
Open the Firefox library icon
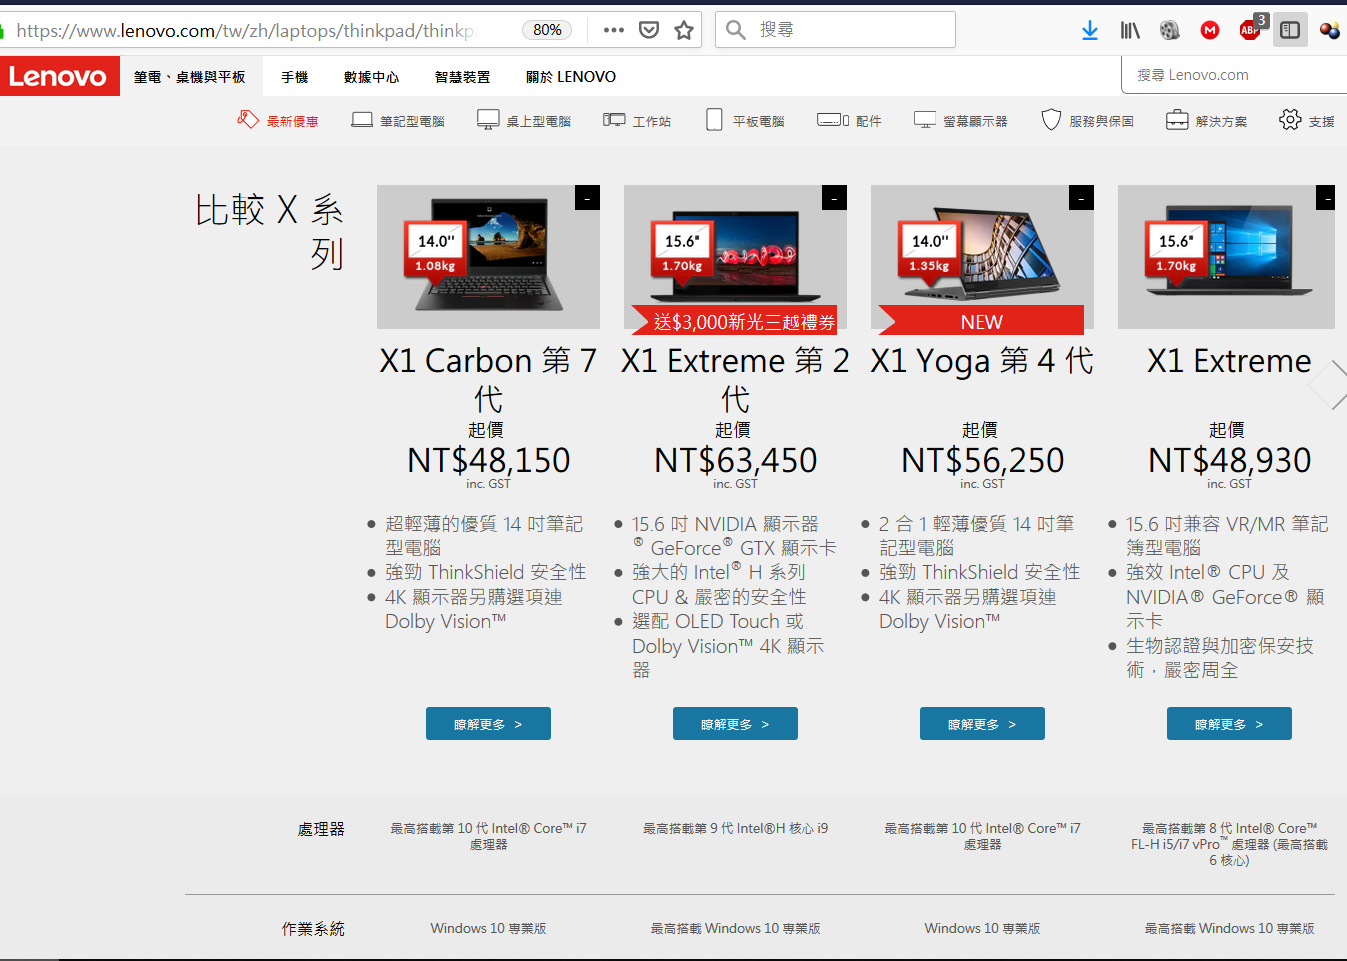1130,30
